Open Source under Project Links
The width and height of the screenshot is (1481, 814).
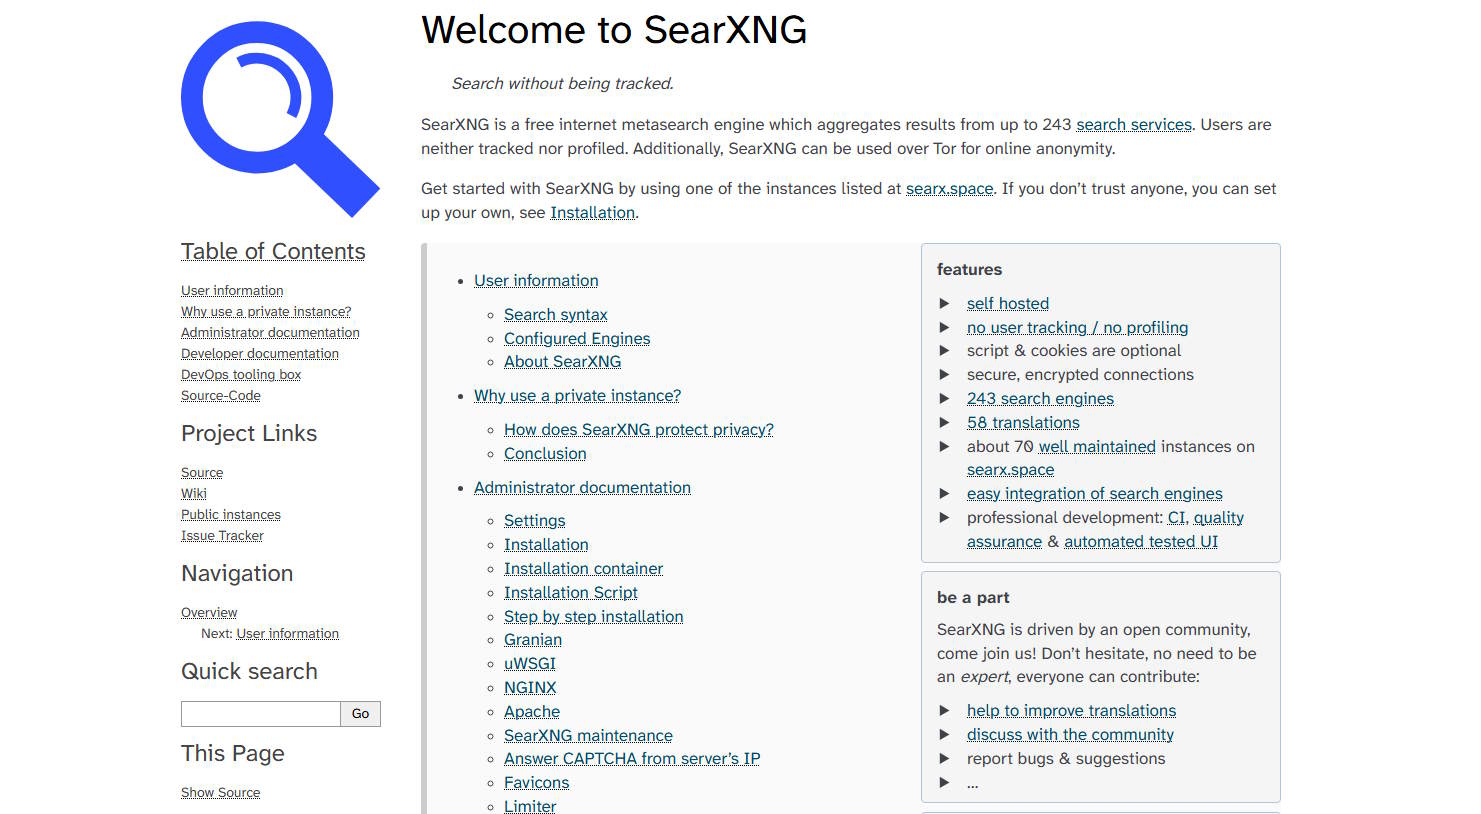point(202,473)
